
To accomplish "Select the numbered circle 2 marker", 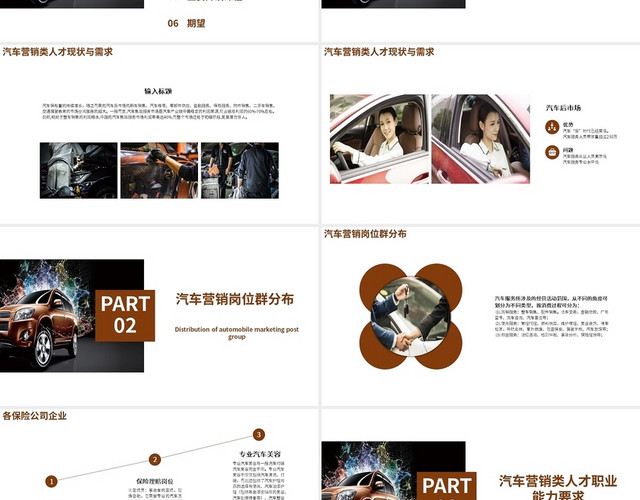I will pyautogui.click(x=154, y=460).
